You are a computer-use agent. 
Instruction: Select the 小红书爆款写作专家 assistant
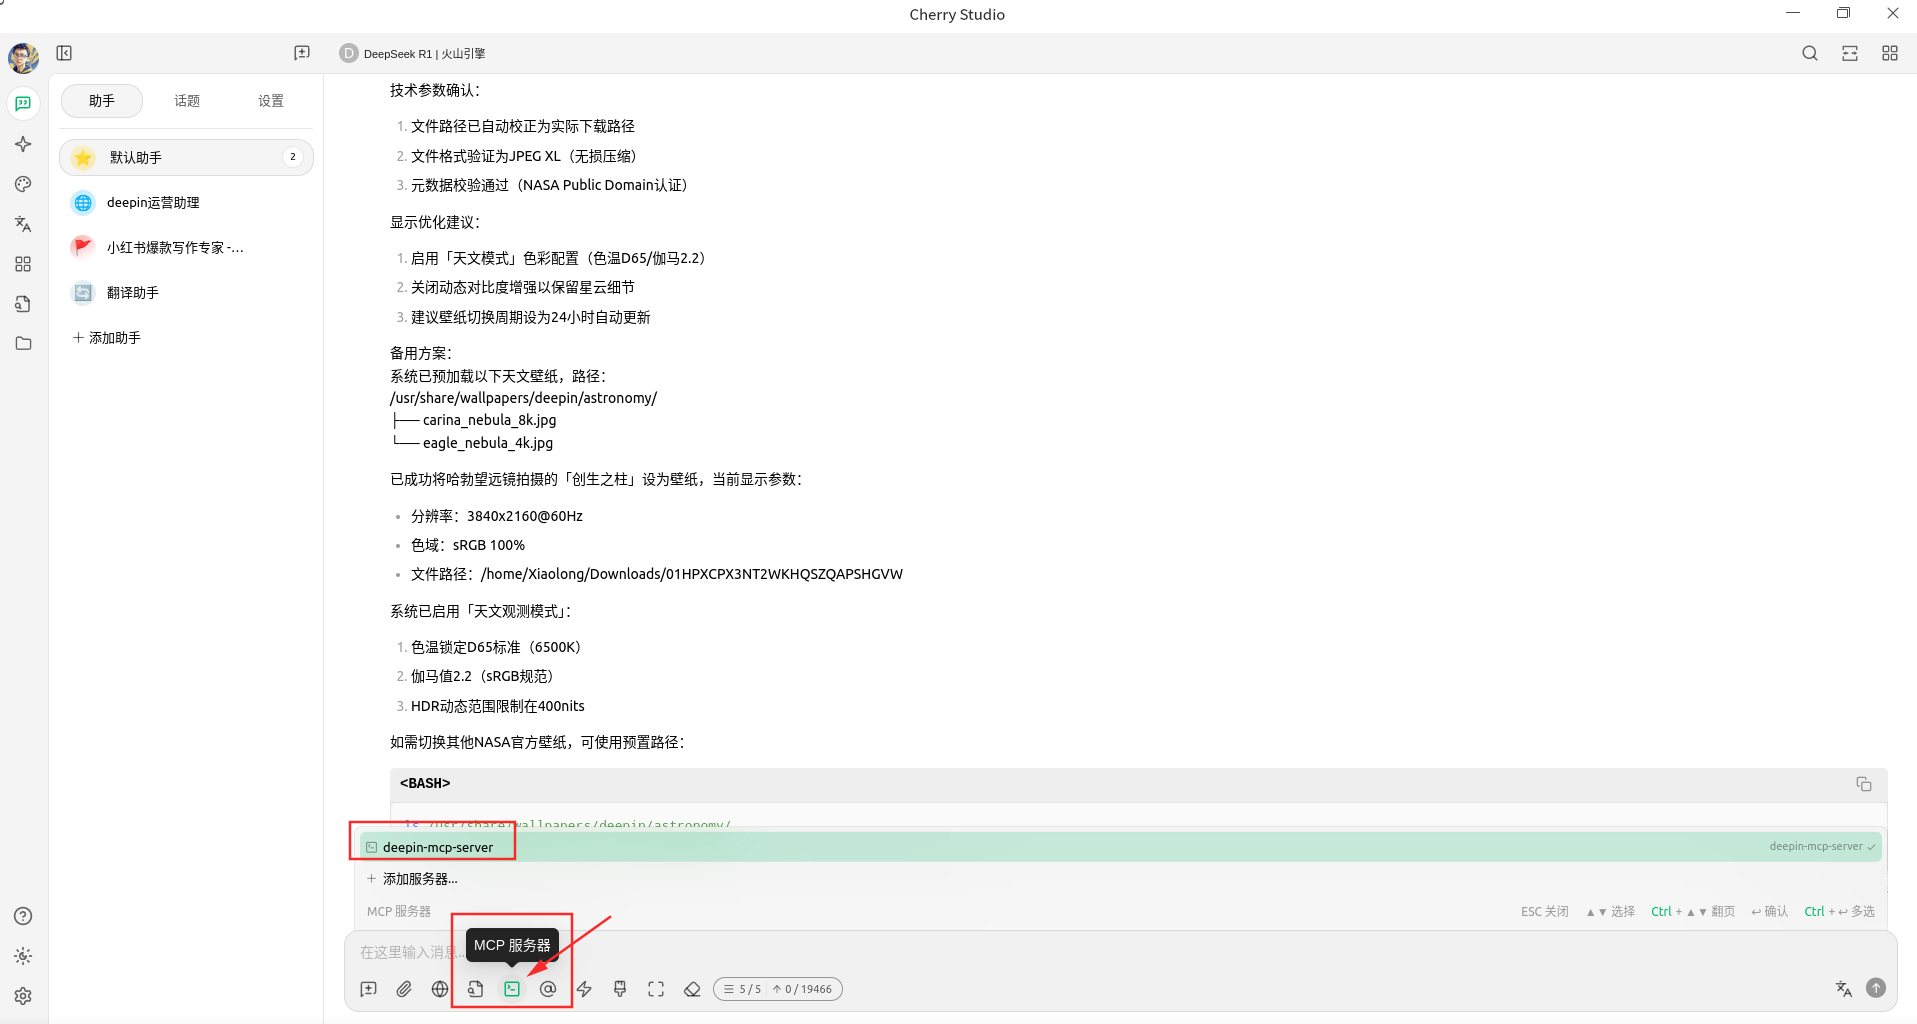tap(186, 248)
